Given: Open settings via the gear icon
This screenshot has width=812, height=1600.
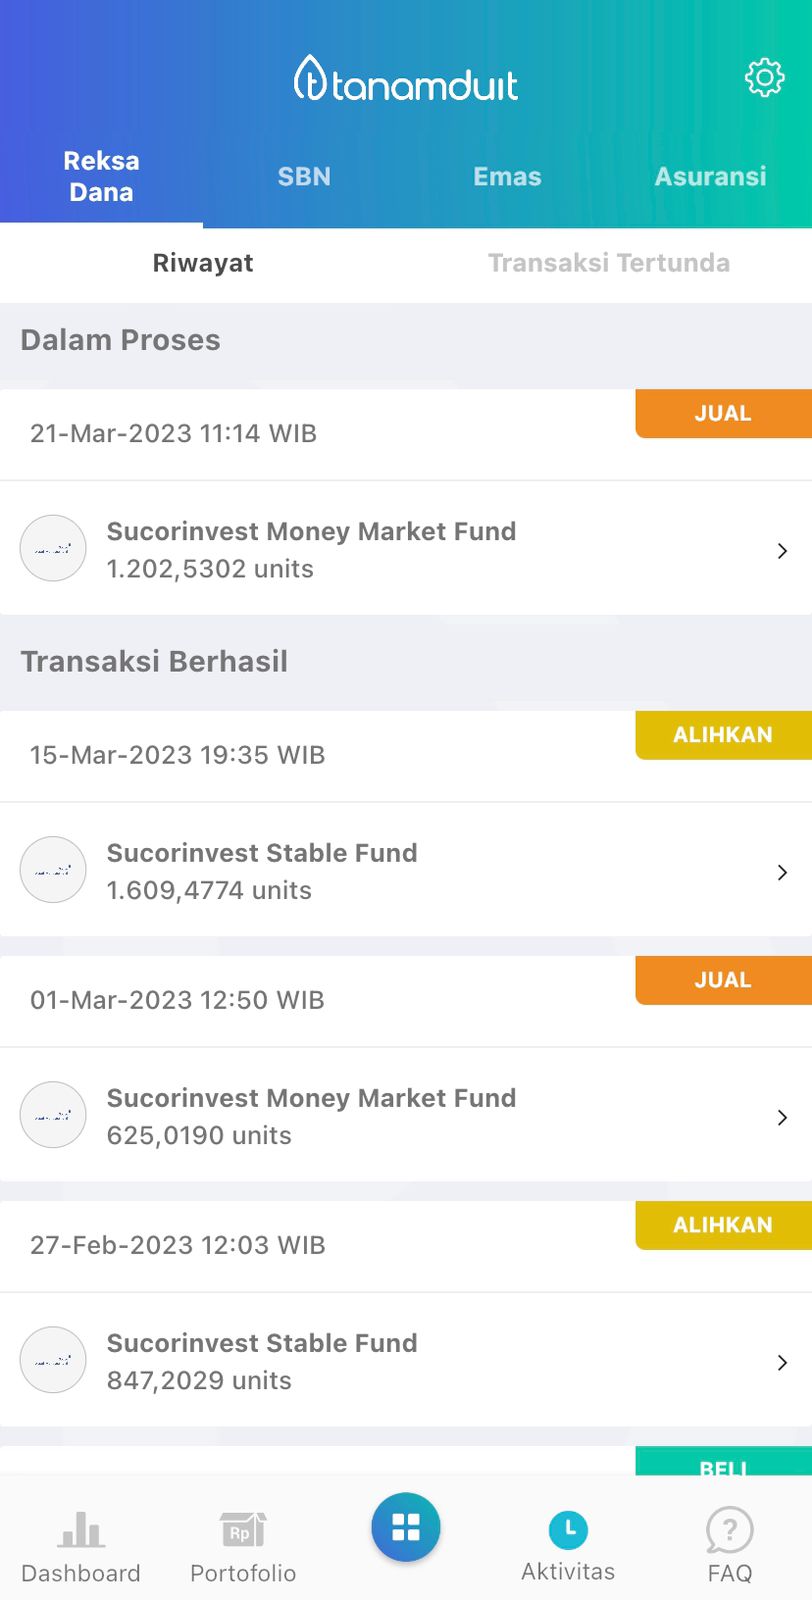Looking at the screenshot, I should tap(764, 78).
